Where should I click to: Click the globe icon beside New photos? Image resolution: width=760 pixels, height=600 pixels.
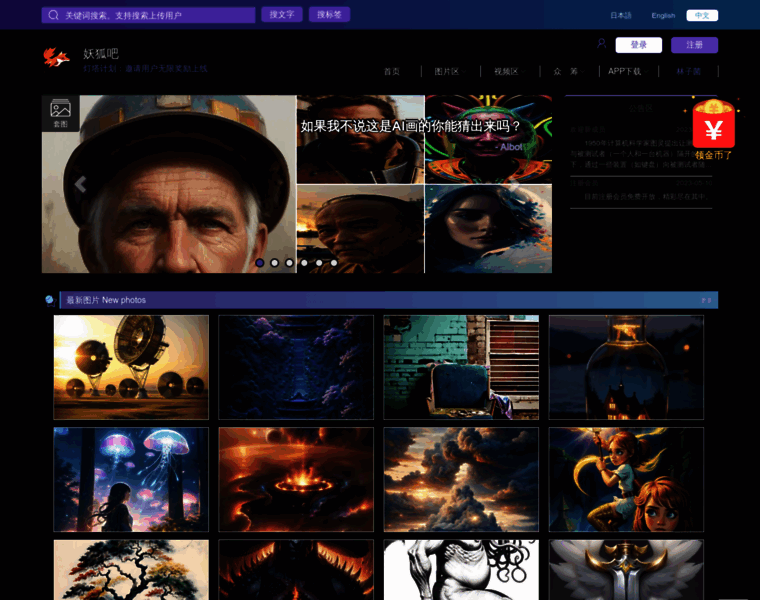click(50, 299)
